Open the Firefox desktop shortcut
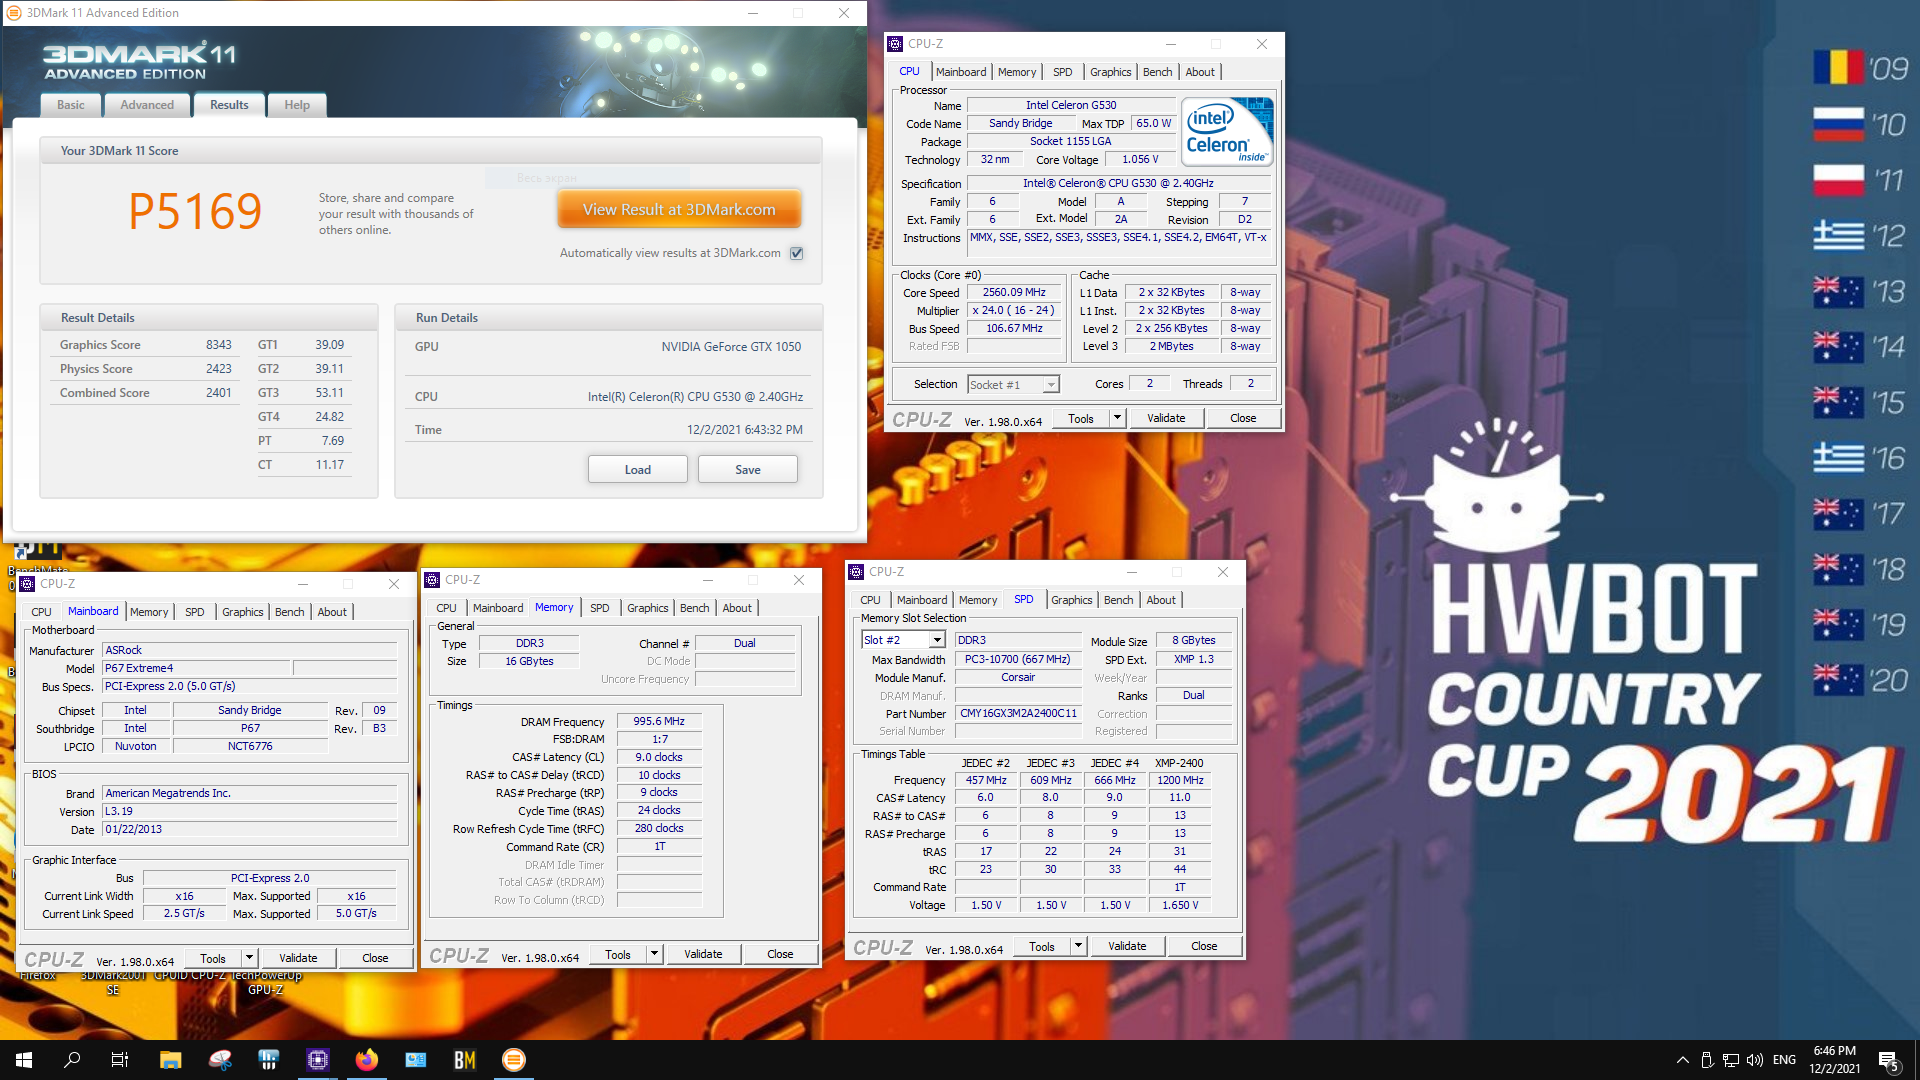 click(x=38, y=975)
